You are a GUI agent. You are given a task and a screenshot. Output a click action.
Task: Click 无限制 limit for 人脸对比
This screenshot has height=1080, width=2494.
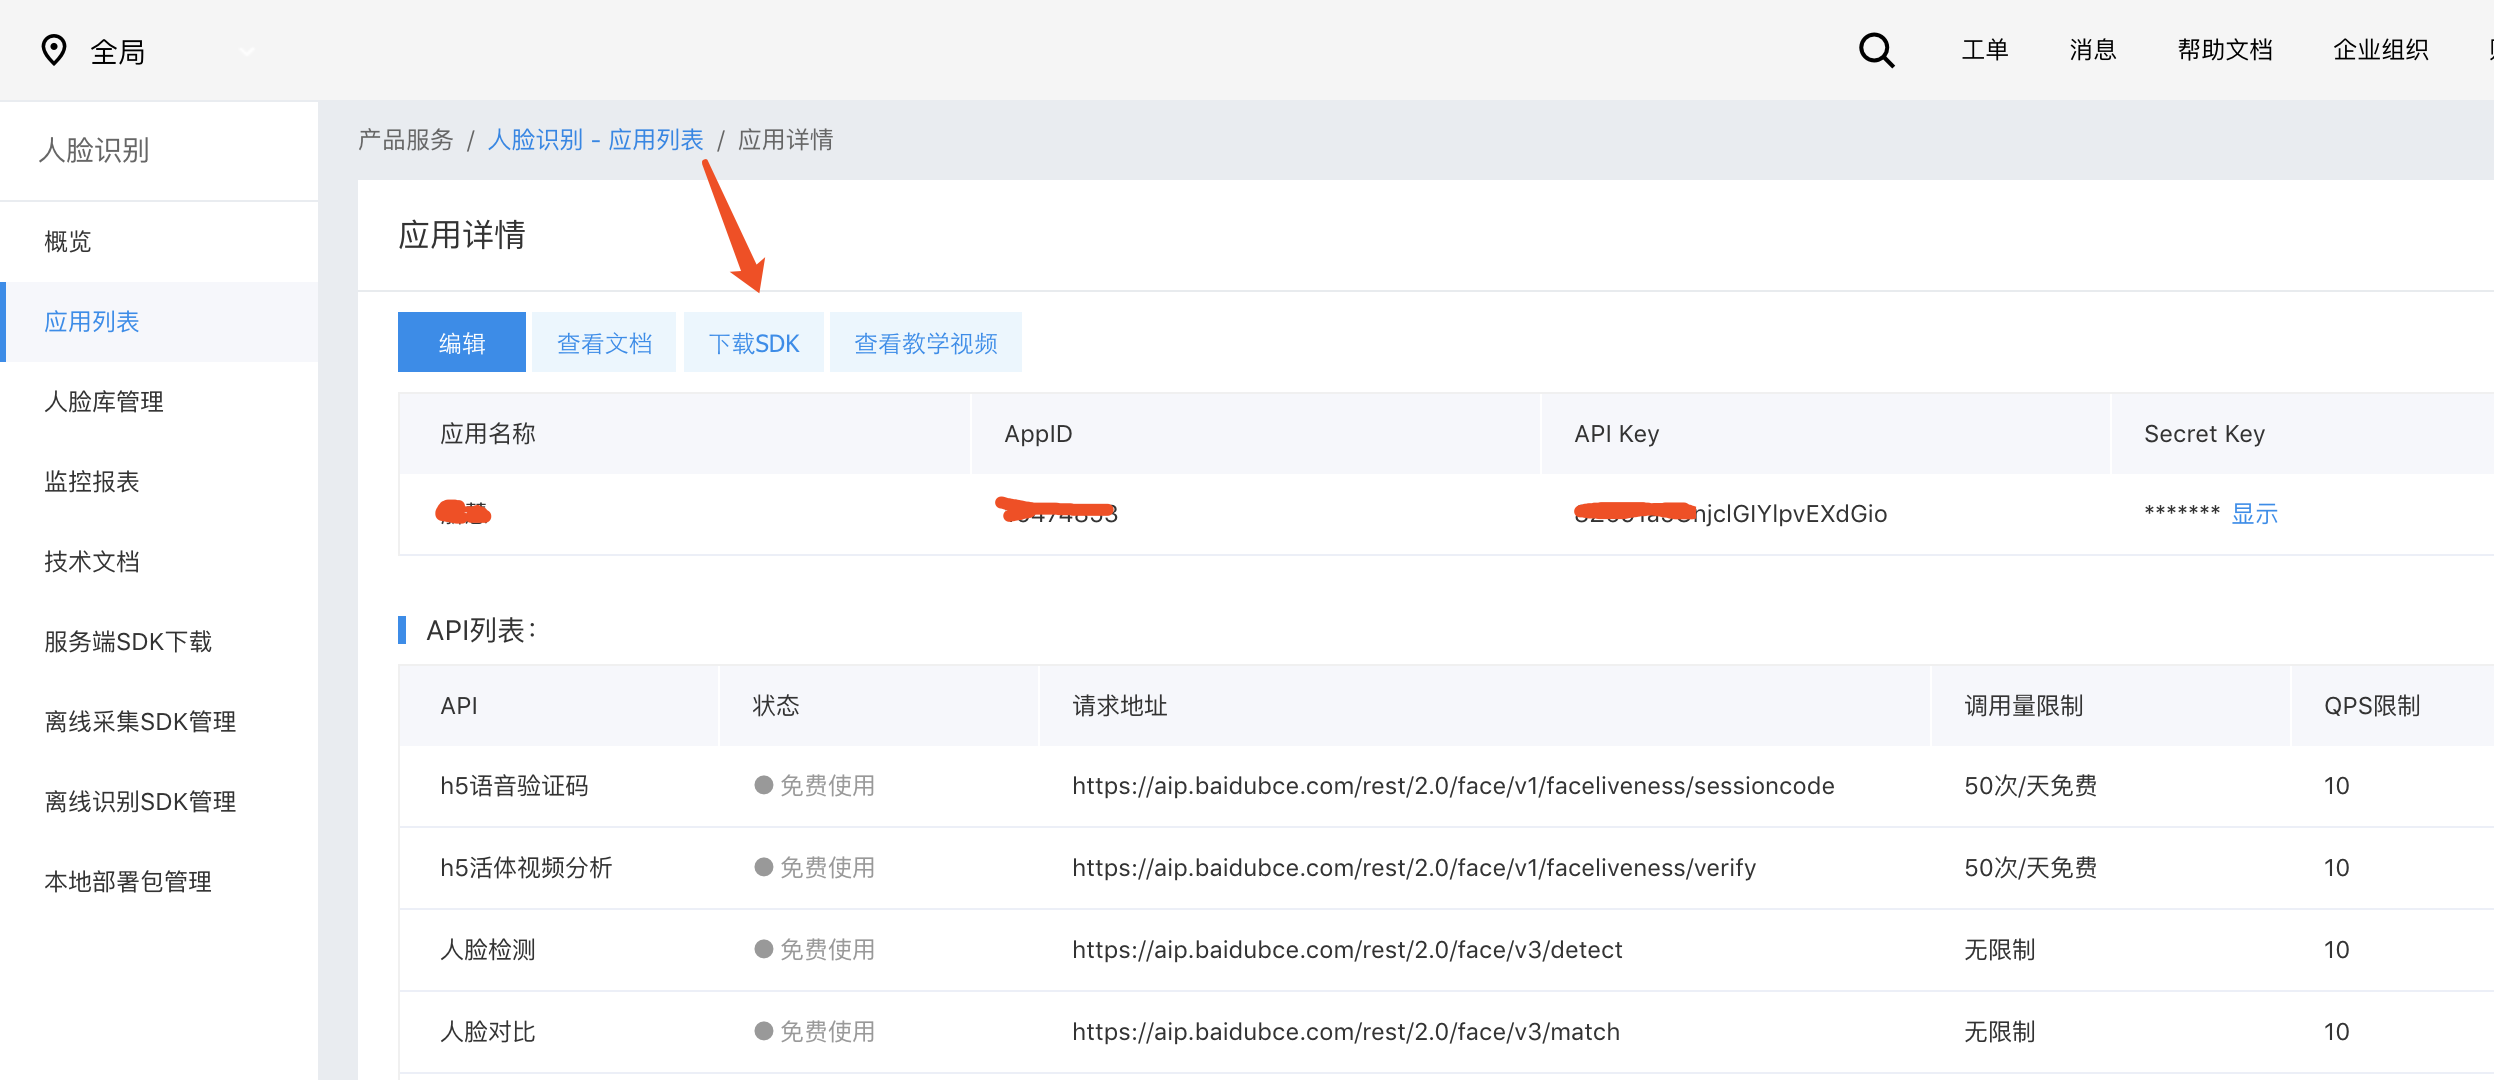click(1999, 1032)
